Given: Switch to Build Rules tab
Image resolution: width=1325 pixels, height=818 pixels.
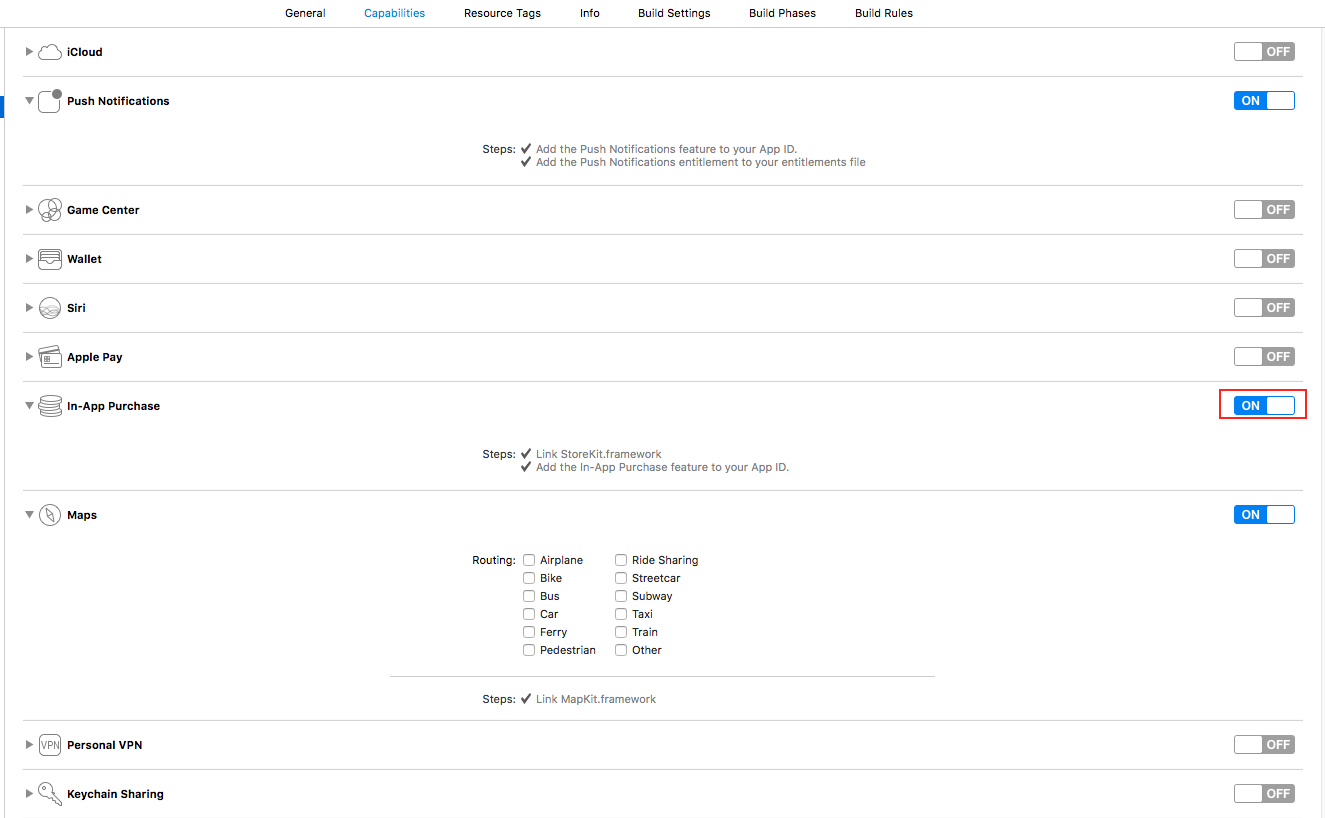Looking at the screenshot, I should click(x=884, y=13).
